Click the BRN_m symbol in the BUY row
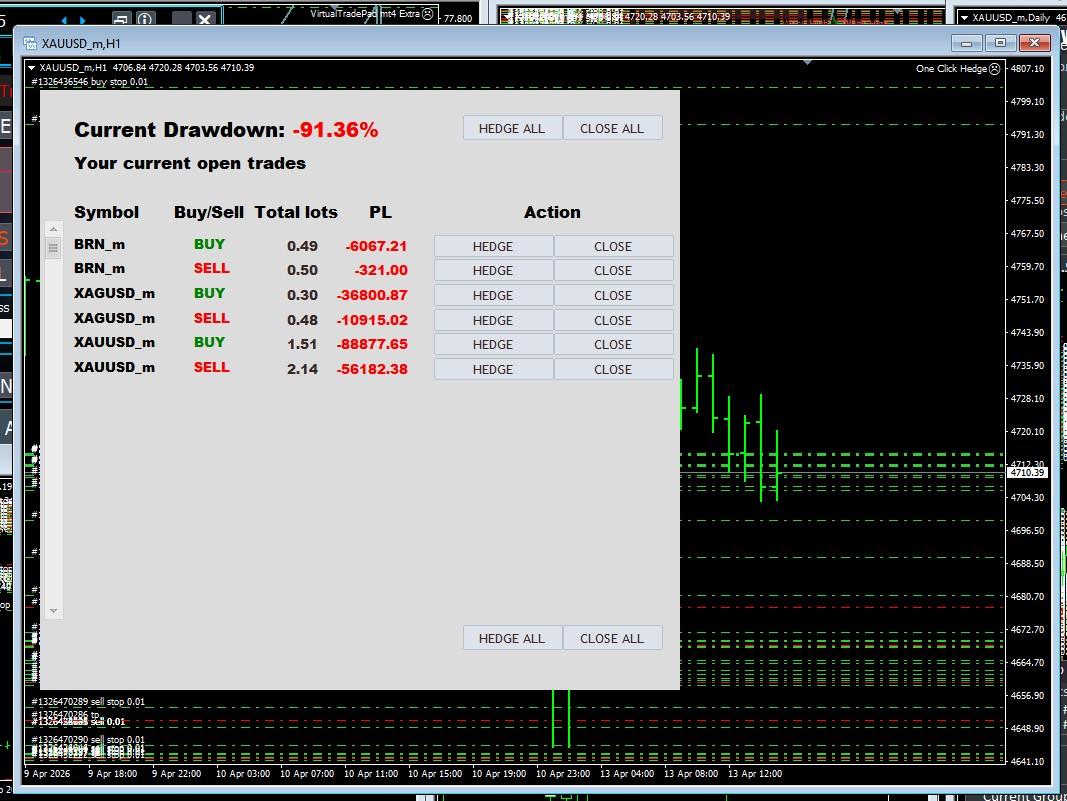The image size is (1067, 801). click(99, 244)
